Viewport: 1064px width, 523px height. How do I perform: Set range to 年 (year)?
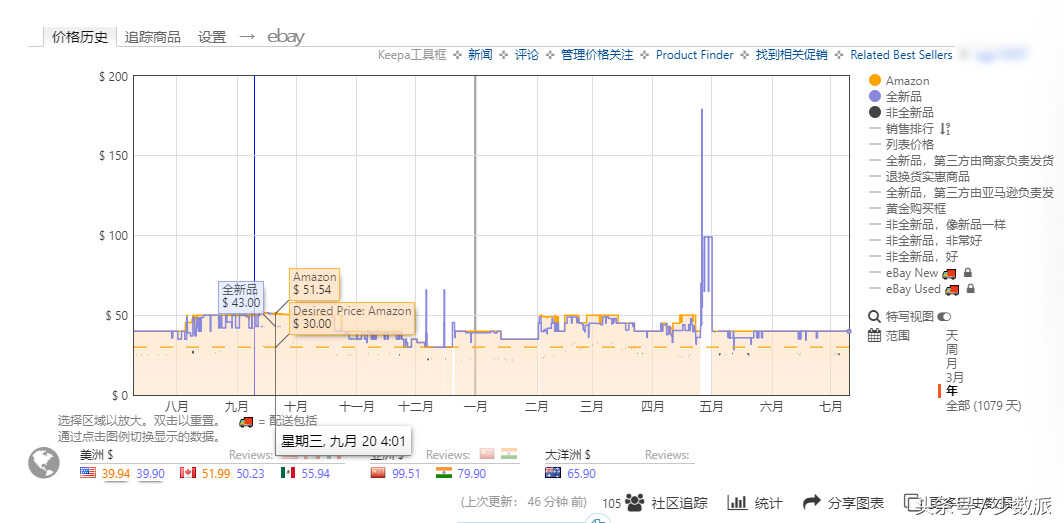952,391
